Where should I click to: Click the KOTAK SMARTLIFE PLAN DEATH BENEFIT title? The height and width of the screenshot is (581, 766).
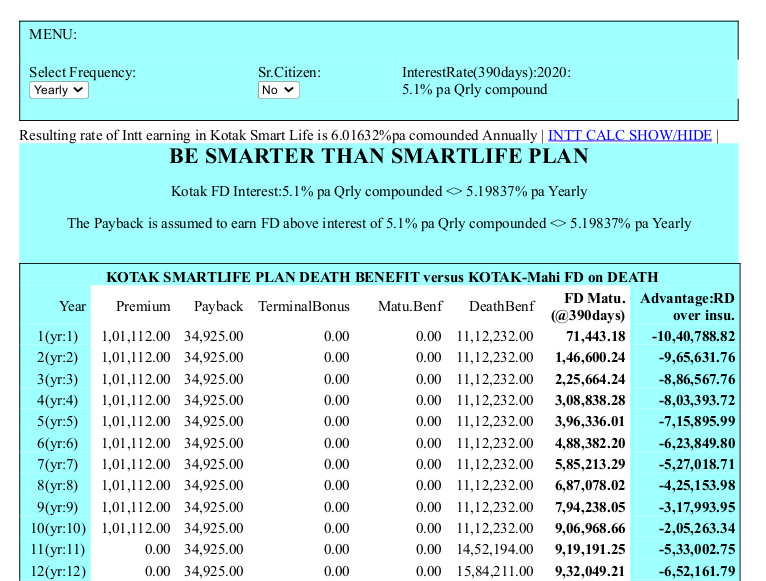382,278
